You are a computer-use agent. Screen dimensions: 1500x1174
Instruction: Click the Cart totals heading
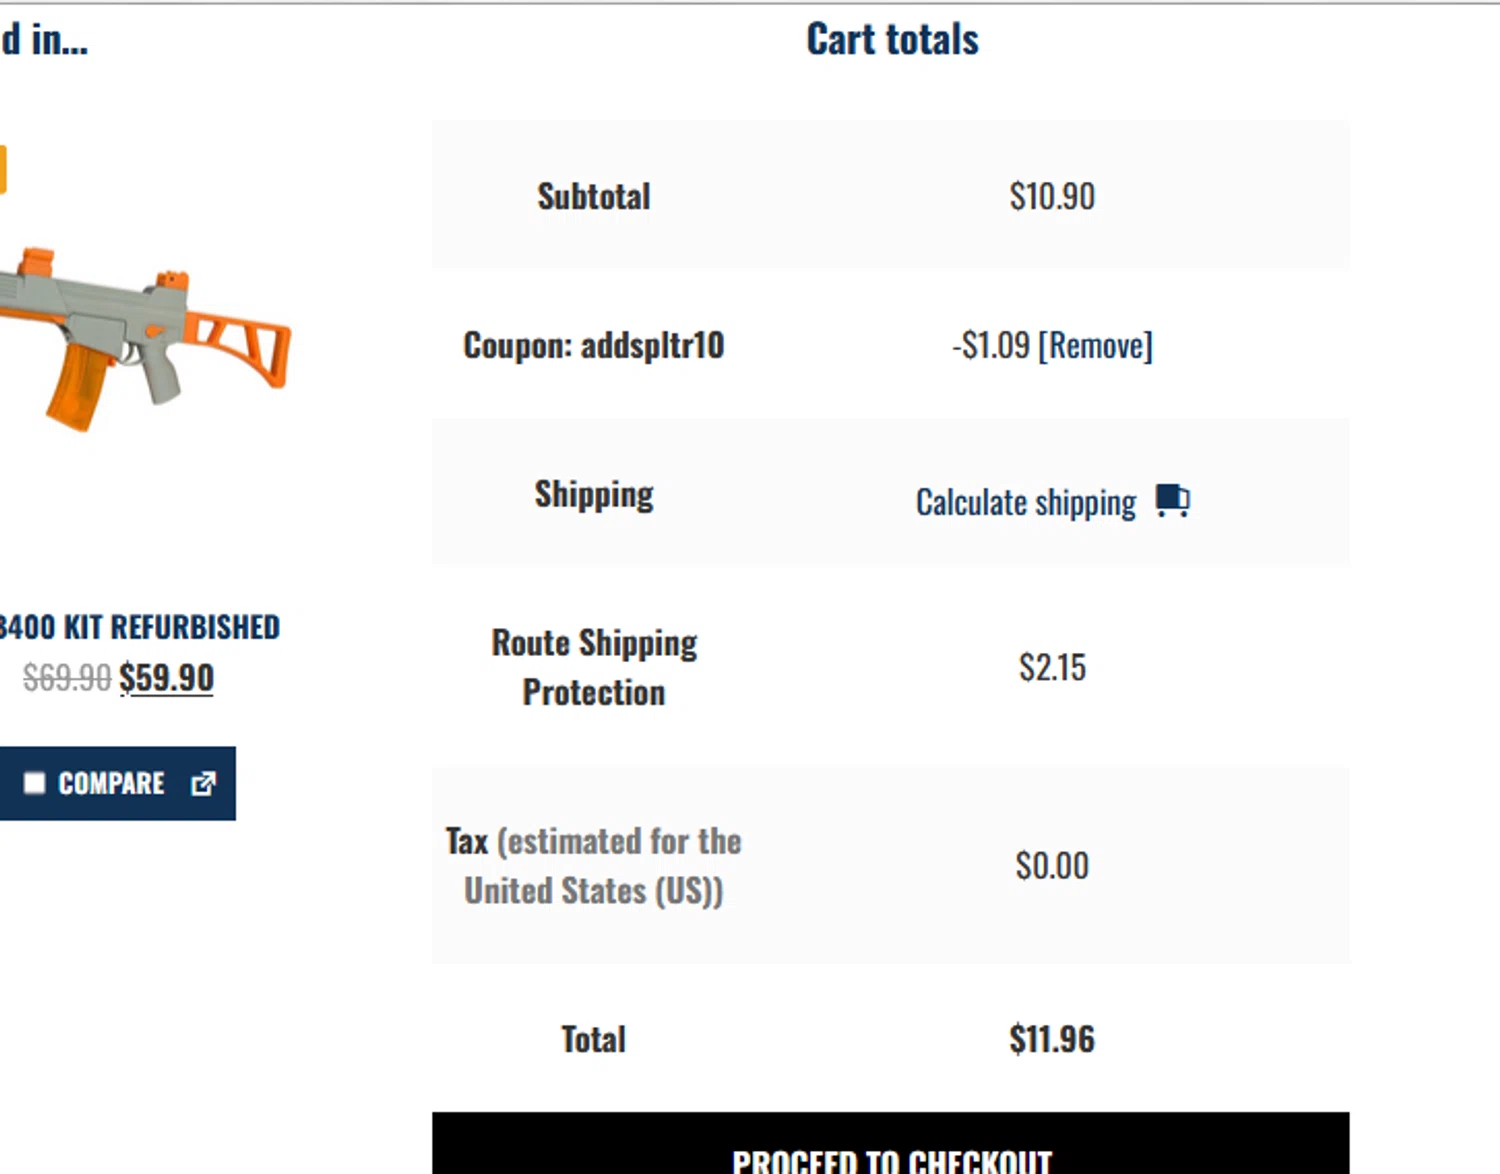pyautogui.click(x=892, y=40)
